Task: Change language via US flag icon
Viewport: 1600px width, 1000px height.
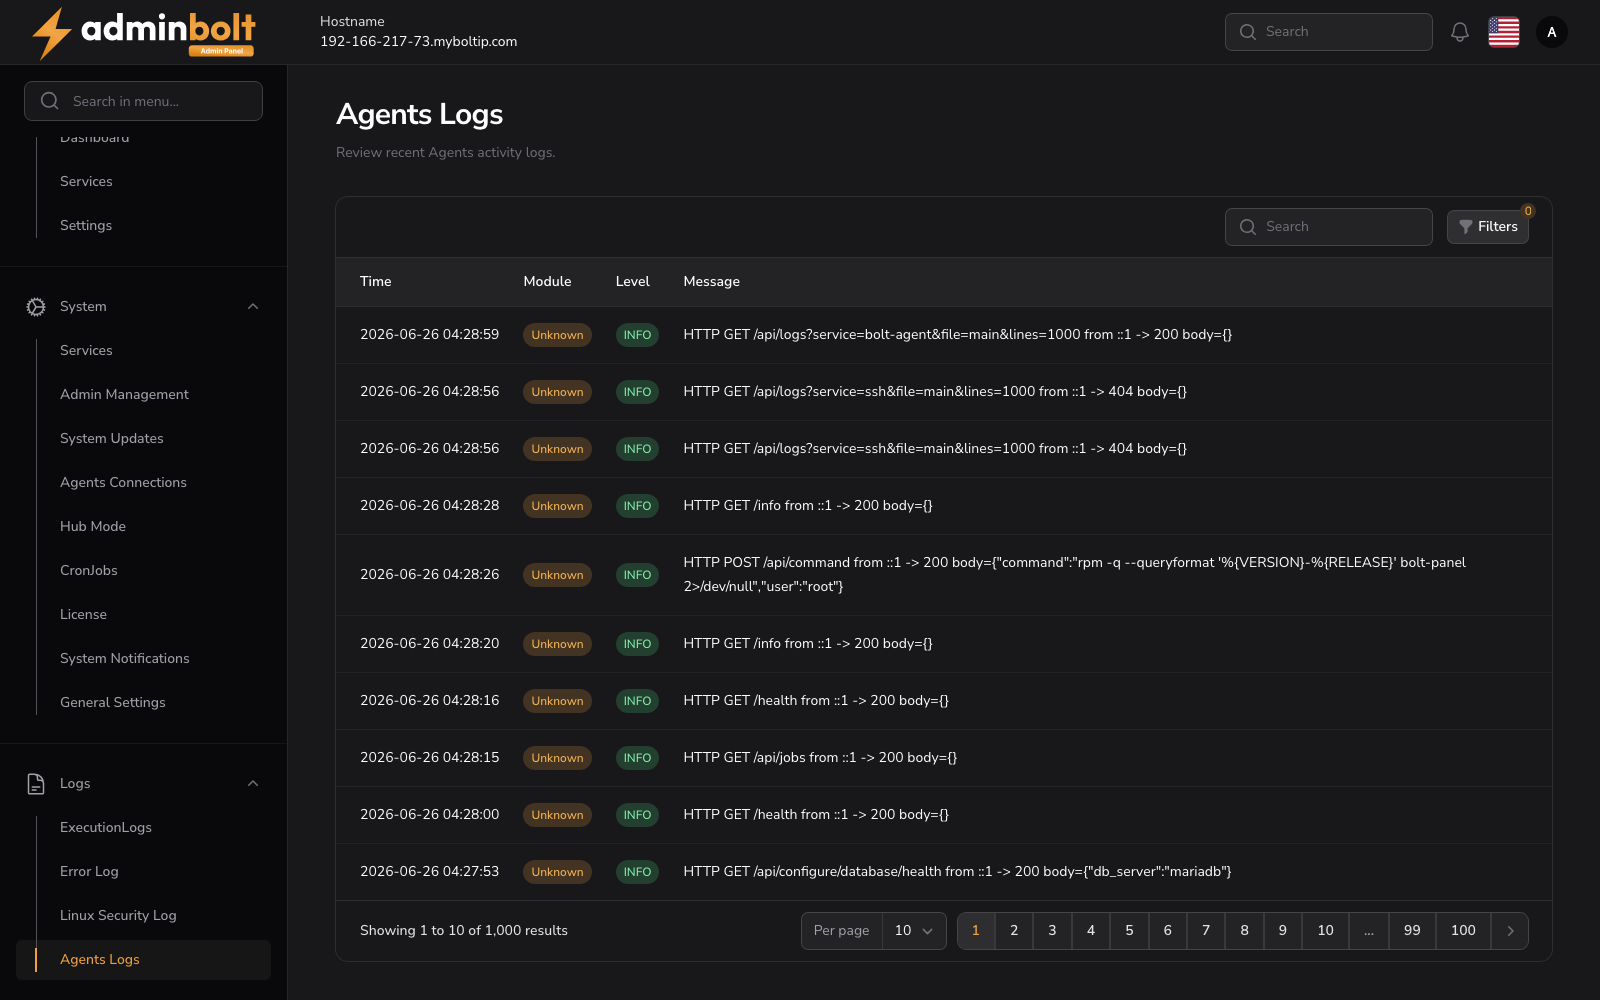Action: (x=1504, y=32)
